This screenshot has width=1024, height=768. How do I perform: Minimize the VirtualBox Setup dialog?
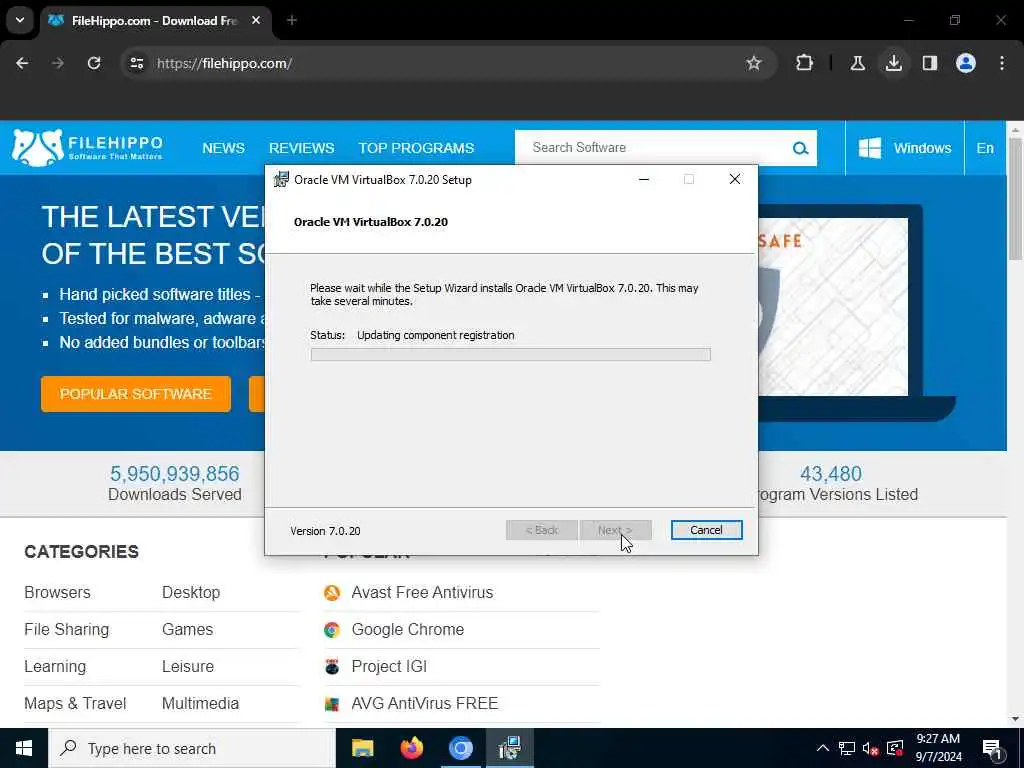(x=644, y=180)
